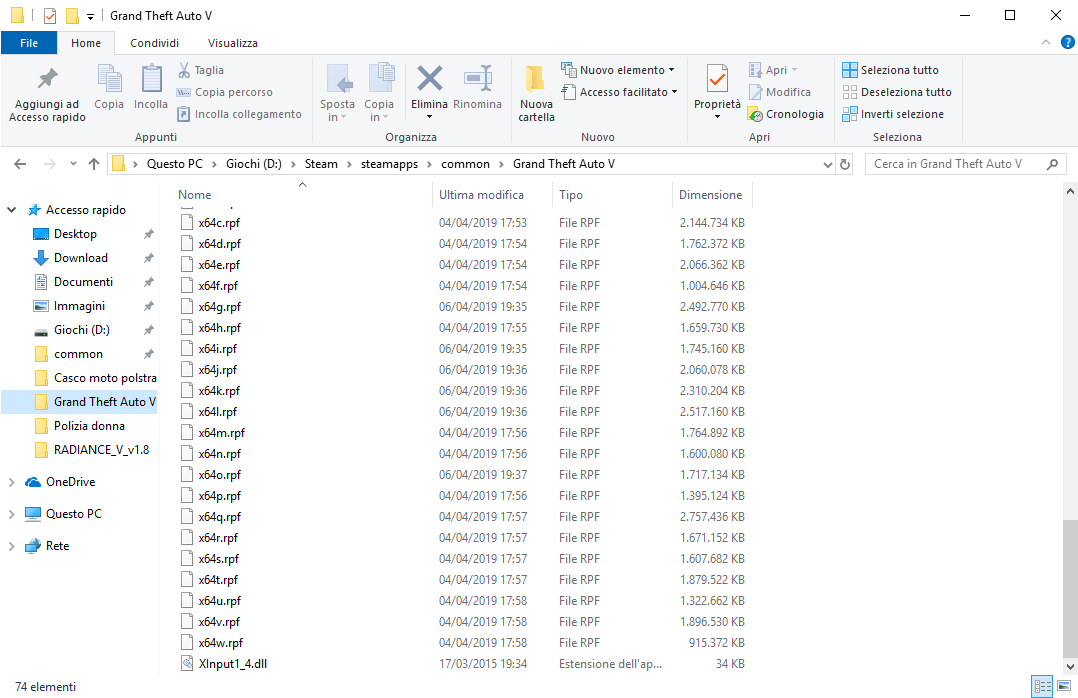Click the Copia ribbon icon
The image size is (1078, 698).
click(109, 78)
